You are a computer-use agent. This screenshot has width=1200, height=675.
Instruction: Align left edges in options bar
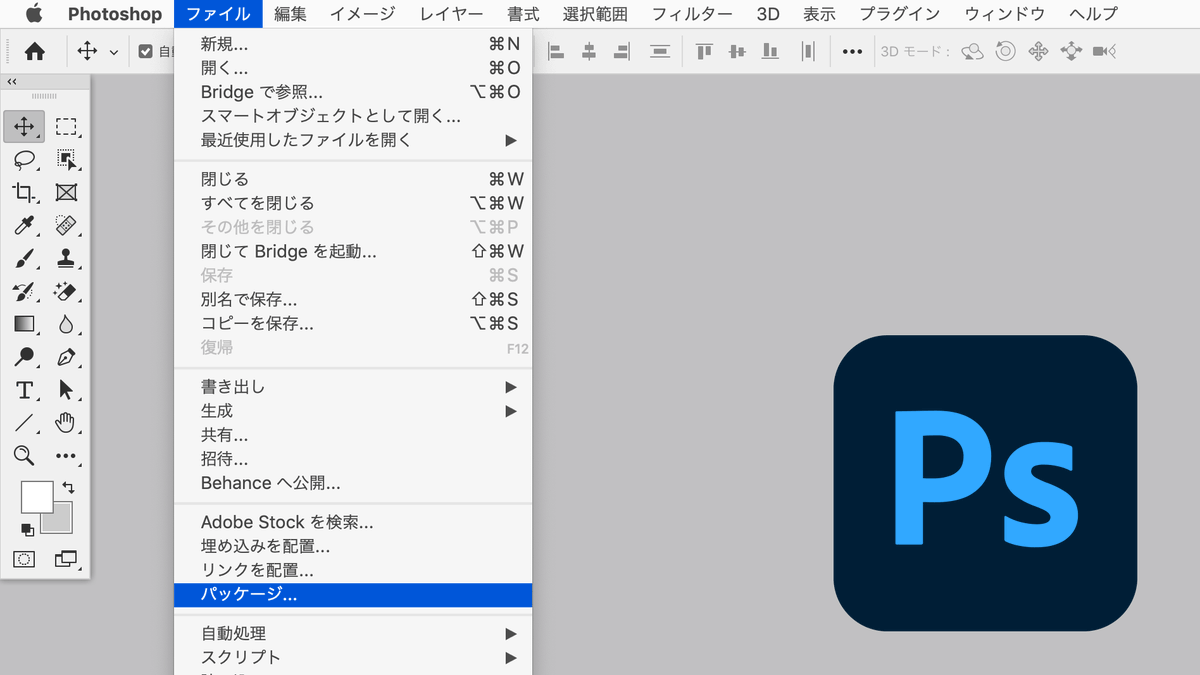556,51
